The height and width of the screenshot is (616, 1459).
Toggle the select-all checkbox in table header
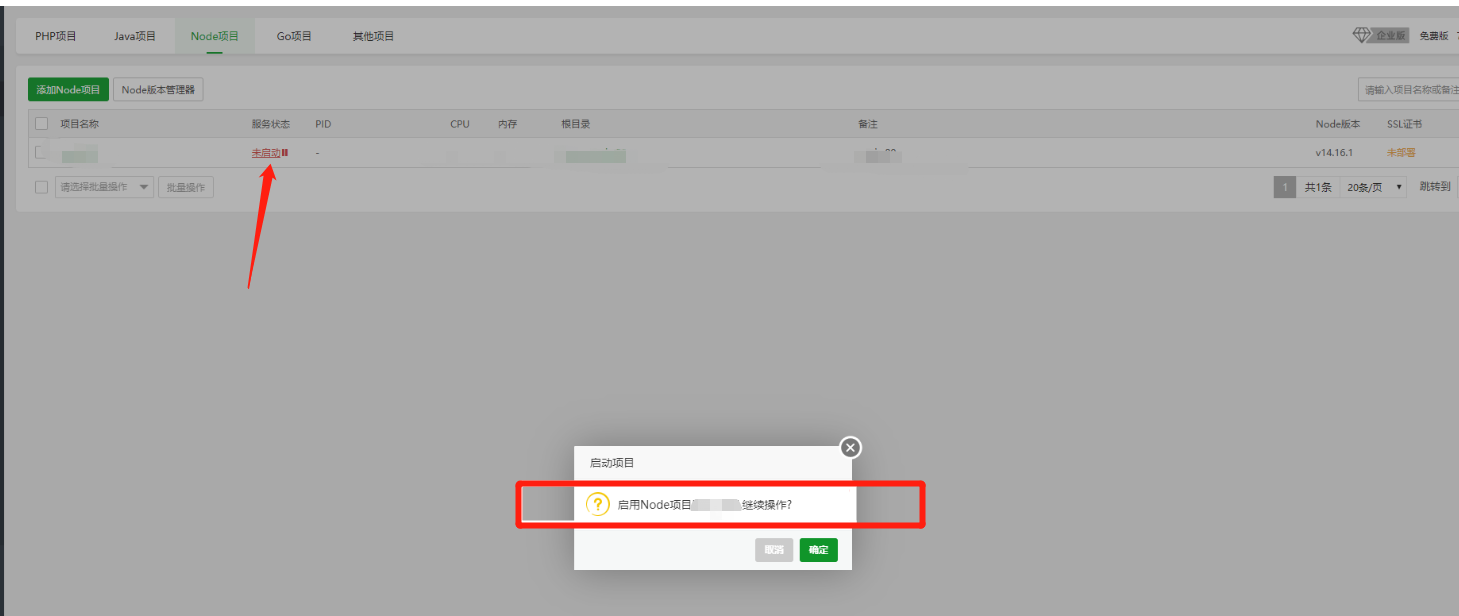pos(41,124)
